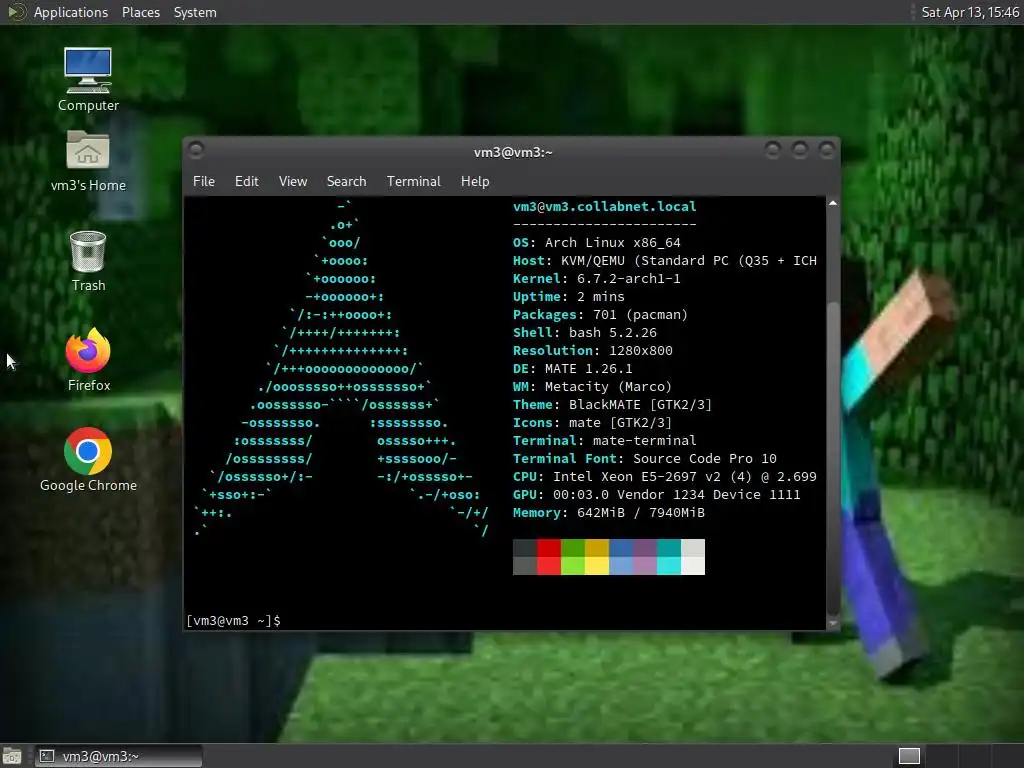Click the Terminal Font: Source Code Pro line
Screen dimensions: 1024x768
645,458
